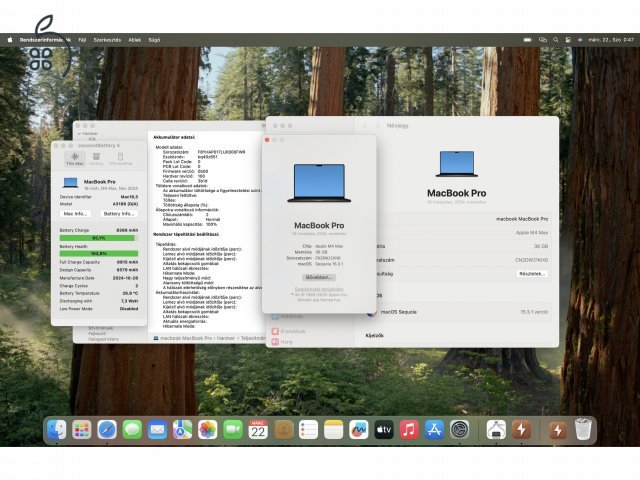Click the Low Power Mode Disabled row

(x=99, y=309)
